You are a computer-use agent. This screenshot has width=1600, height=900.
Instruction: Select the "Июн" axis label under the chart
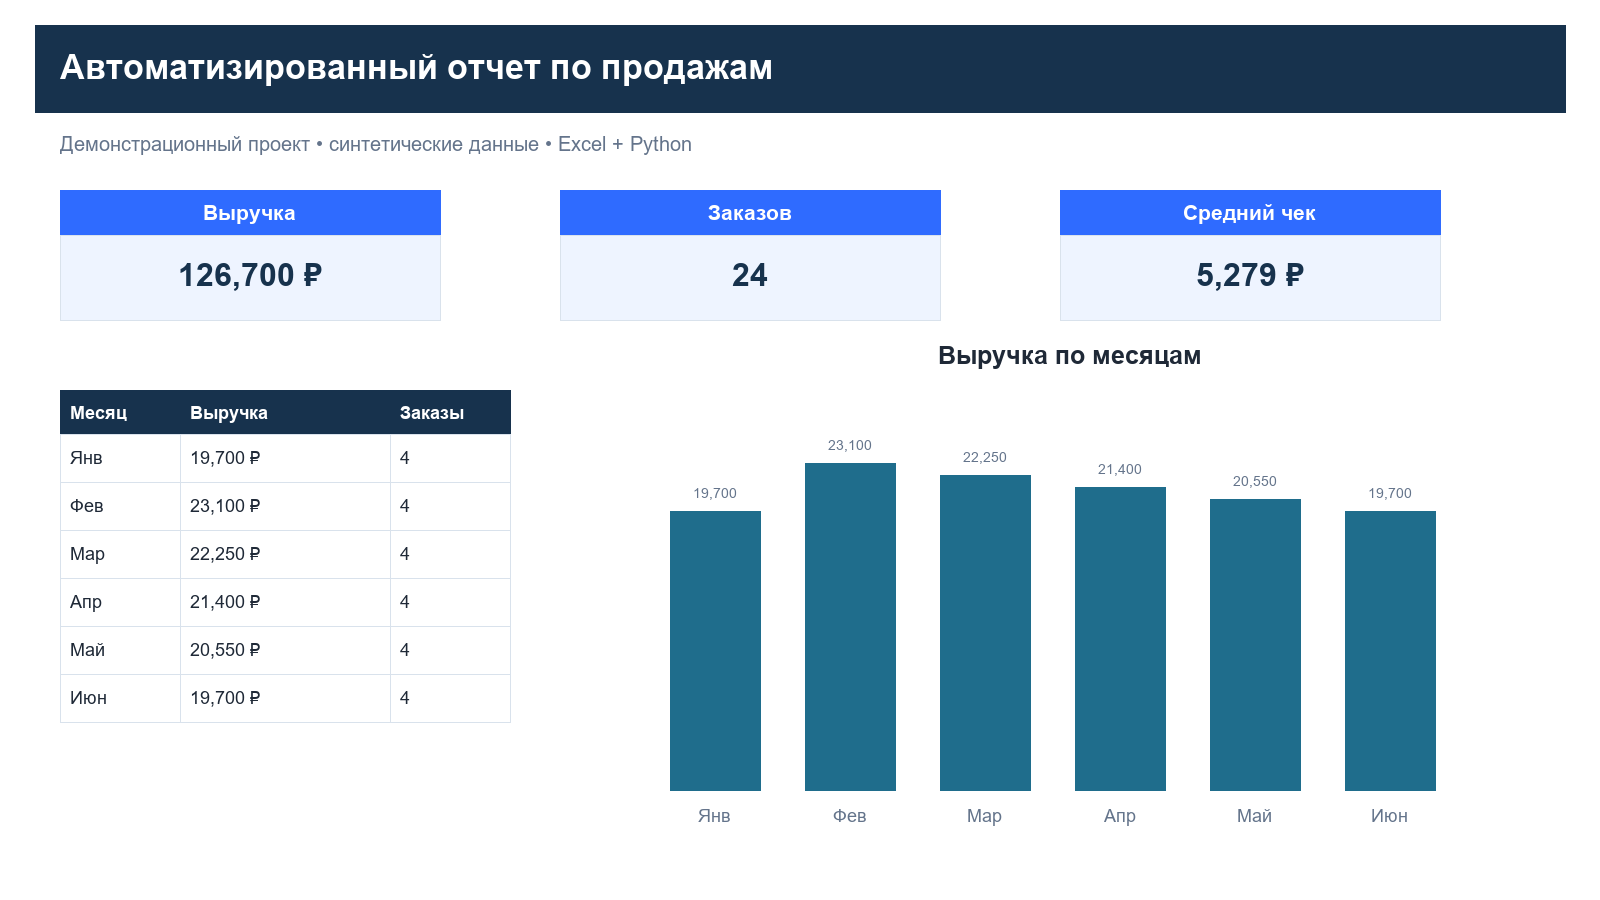click(1390, 816)
